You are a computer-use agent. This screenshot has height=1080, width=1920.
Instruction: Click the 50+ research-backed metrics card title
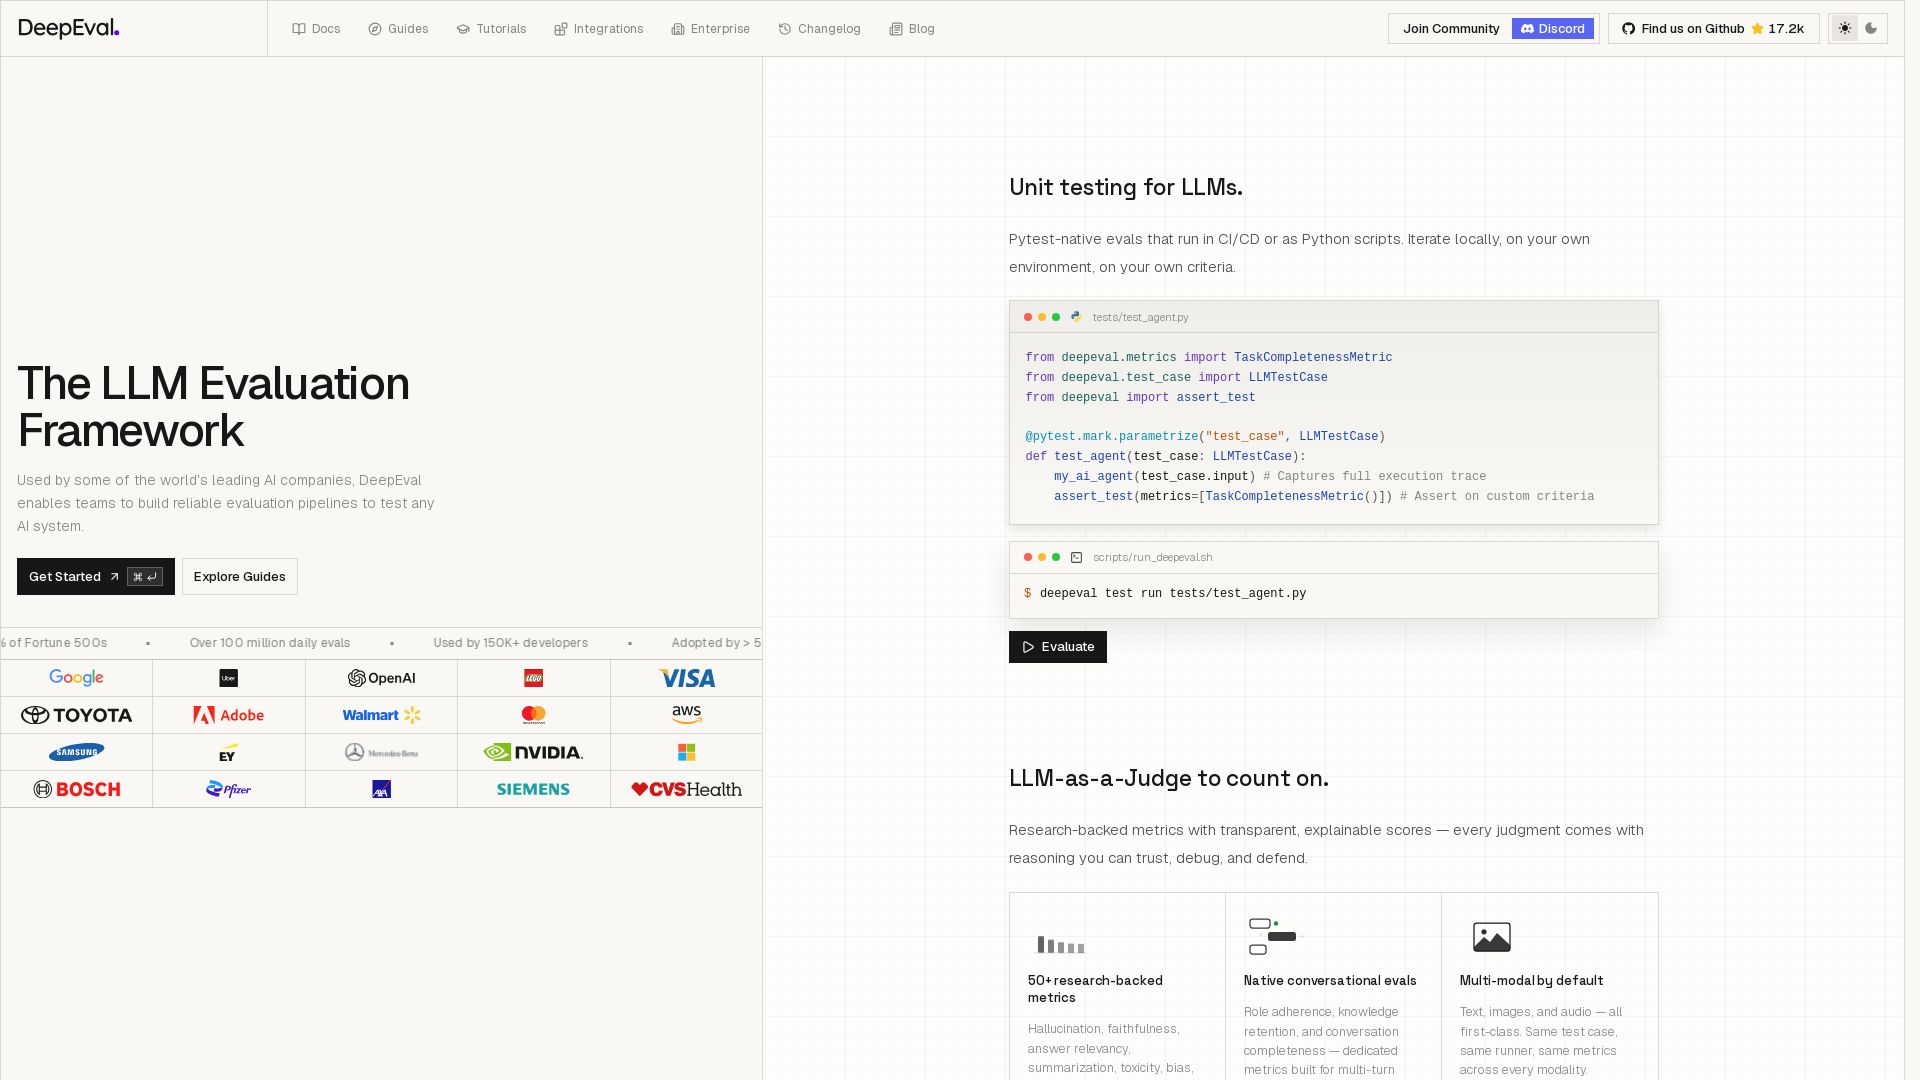pyautogui.click(x=1095, y=989)
